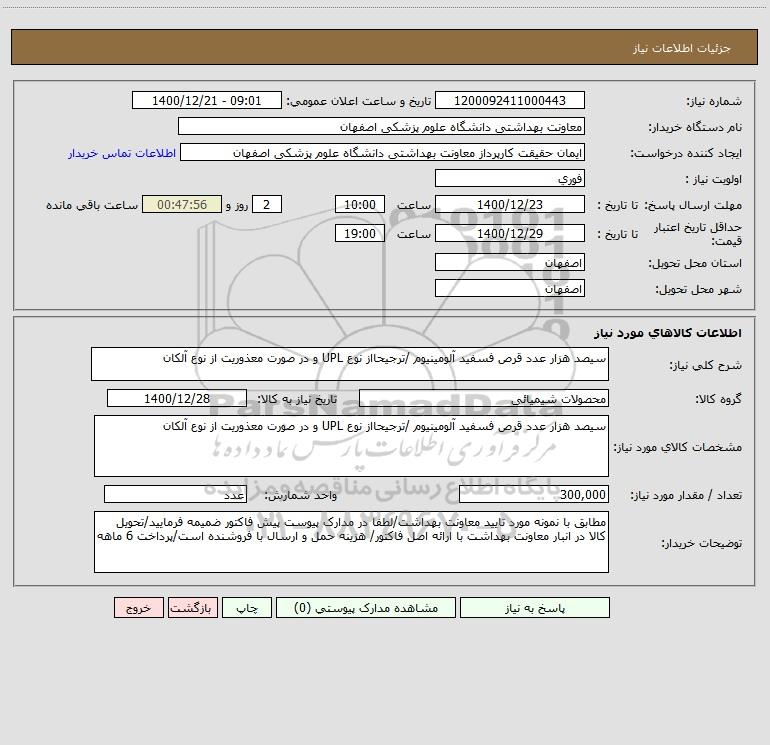
Task: Click the خروج exit button
Action: [x=138, y=607]
